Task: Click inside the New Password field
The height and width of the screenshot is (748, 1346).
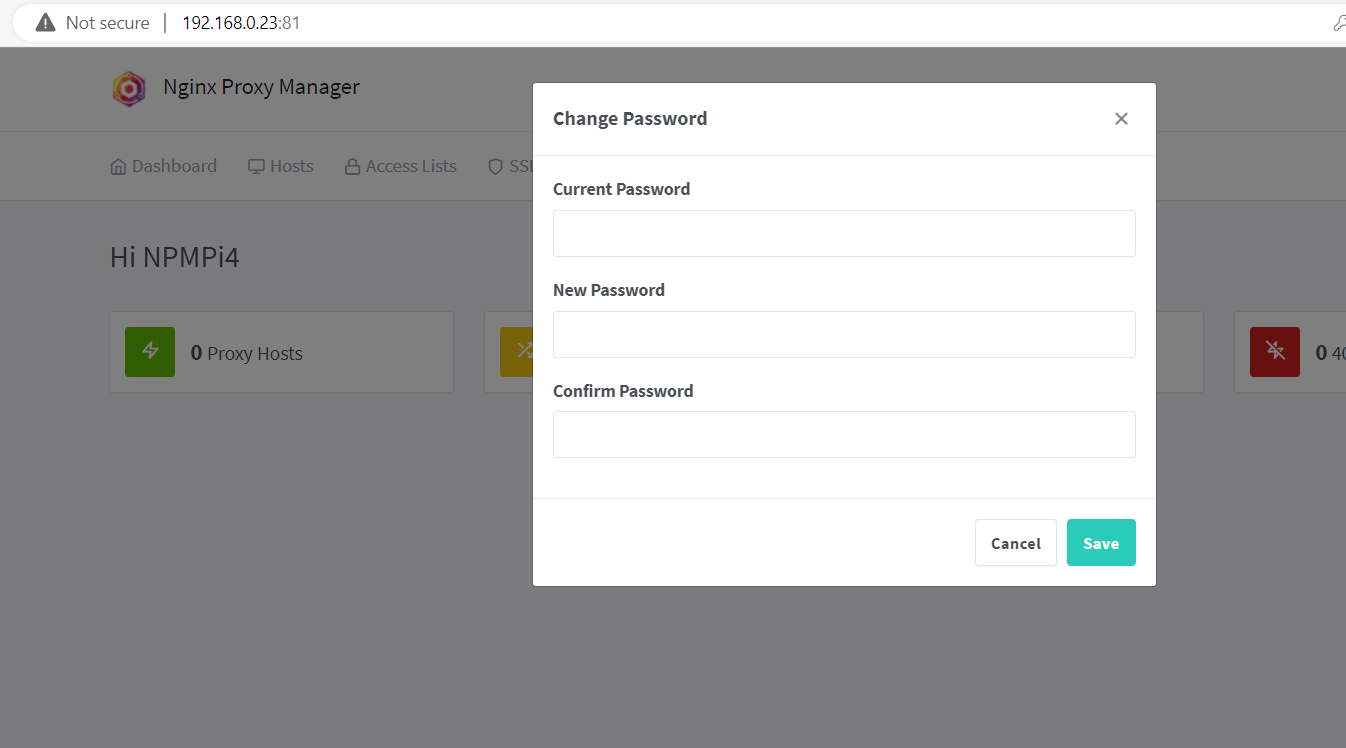Action: pos(844,334)
